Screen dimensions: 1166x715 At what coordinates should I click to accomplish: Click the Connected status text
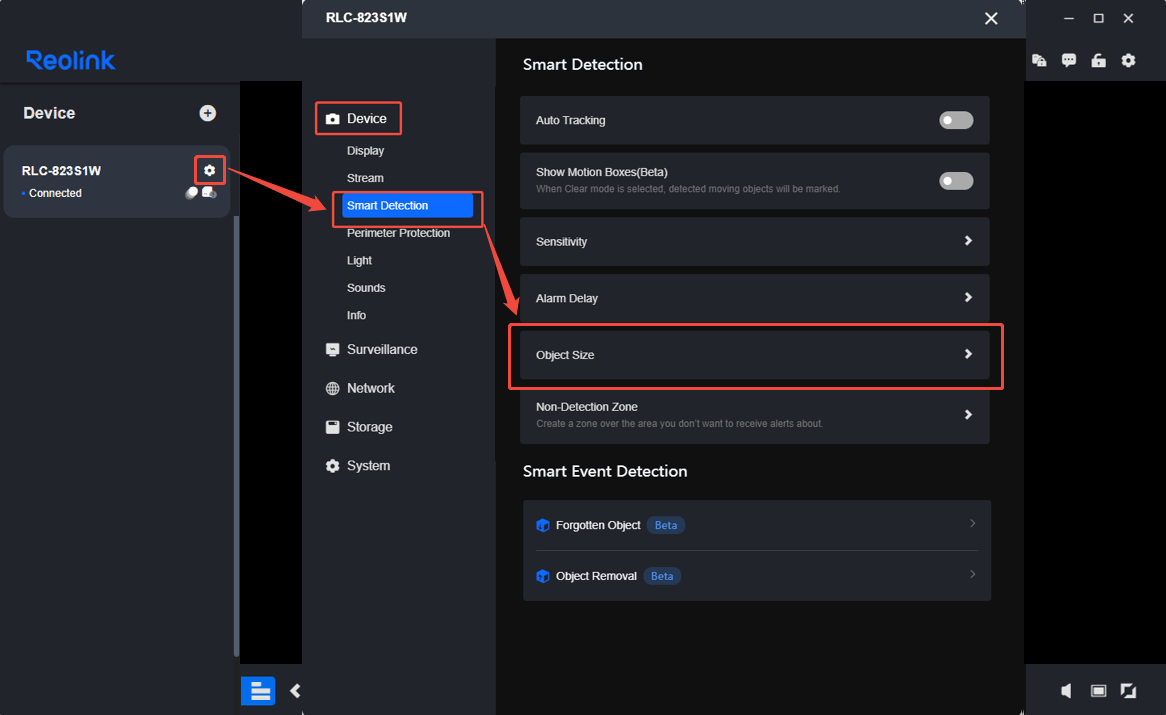(55, 193)
